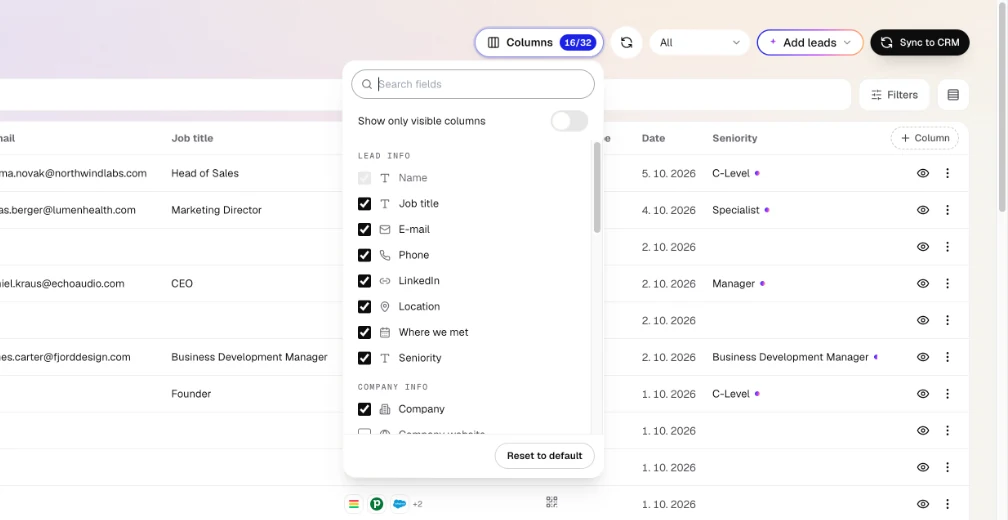Open three-dot menu for Business Development Manager row
Viewport: 1008px width, 520px height.
point(947,357)
